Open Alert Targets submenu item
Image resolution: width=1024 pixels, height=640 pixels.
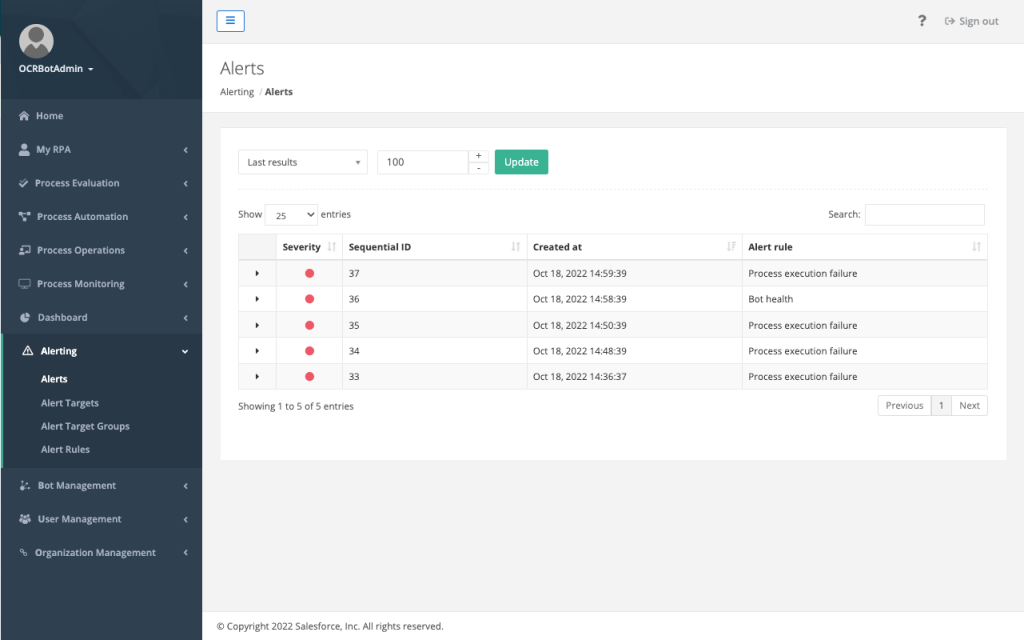point(70,403)
